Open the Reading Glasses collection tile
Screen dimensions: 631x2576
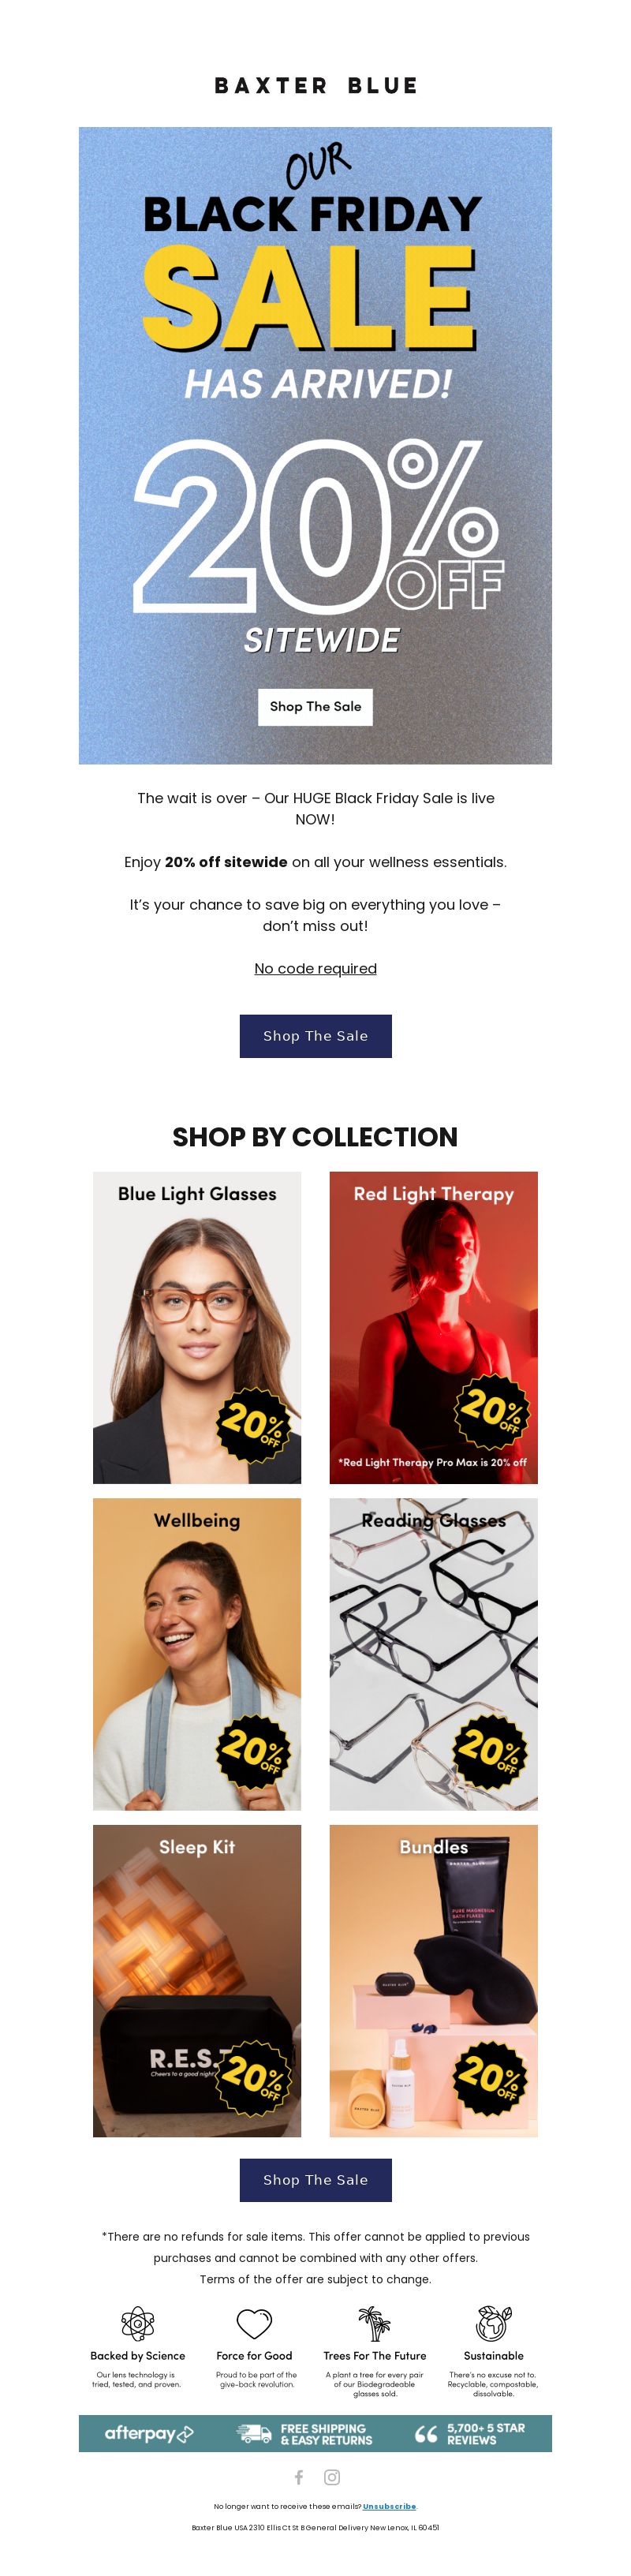click(433, 1654)
